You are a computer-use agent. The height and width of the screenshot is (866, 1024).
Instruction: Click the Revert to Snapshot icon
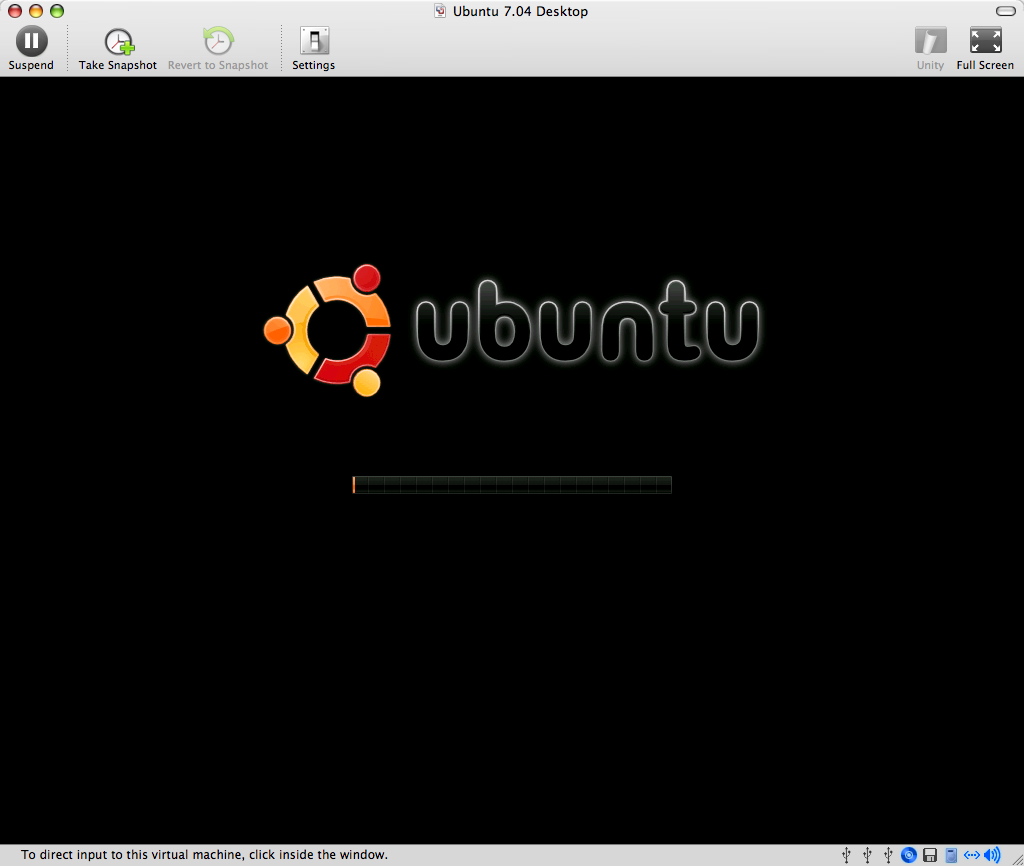218,41
